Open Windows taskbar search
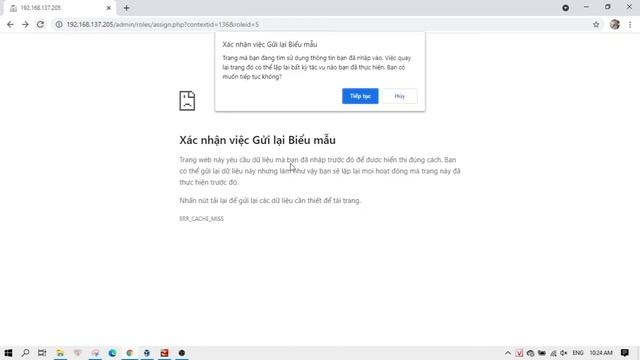Viewport: 640px width, 360px height. coord(25,353)
